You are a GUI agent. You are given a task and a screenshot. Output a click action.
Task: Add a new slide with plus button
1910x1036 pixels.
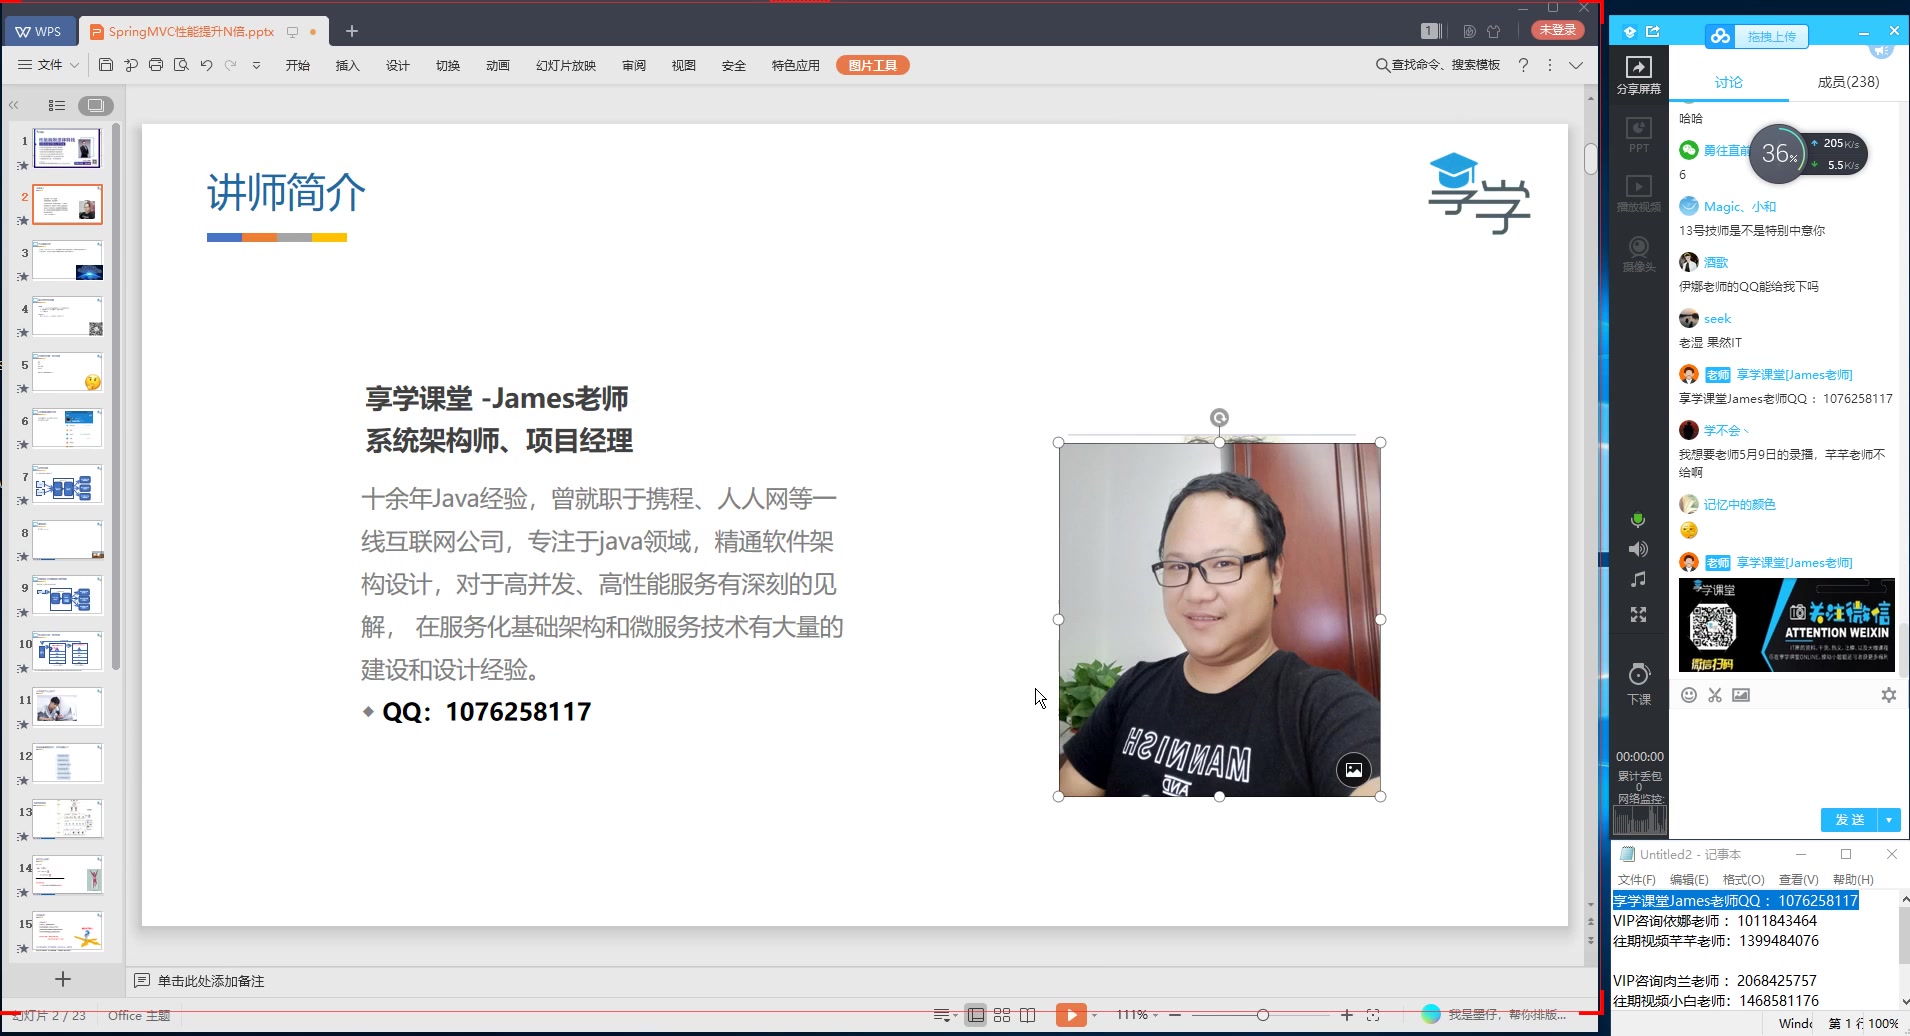[63, 979]
